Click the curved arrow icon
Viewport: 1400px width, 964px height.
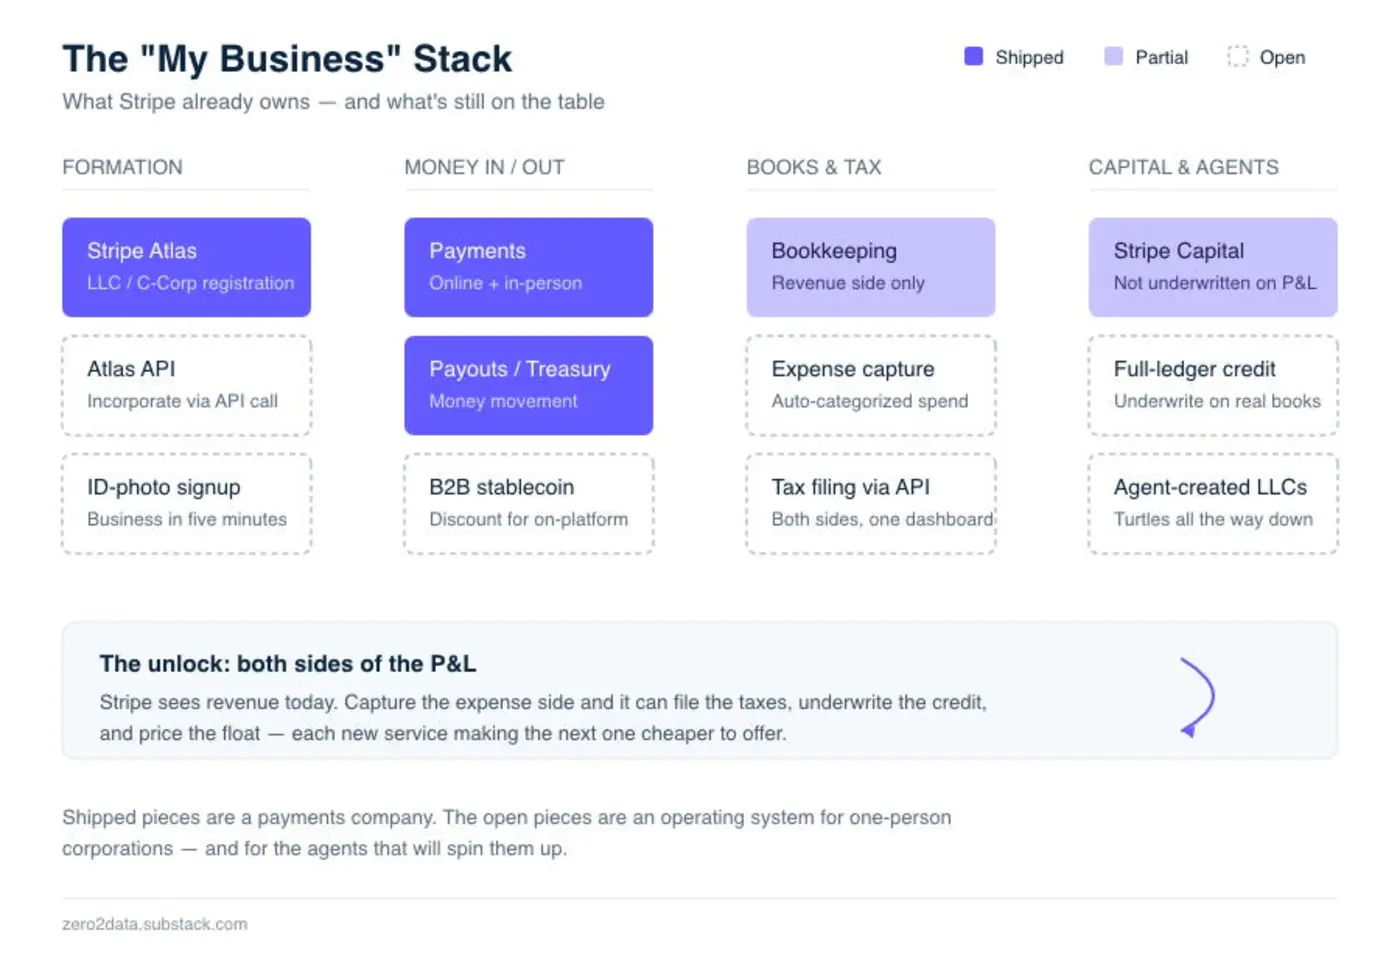1197,697
